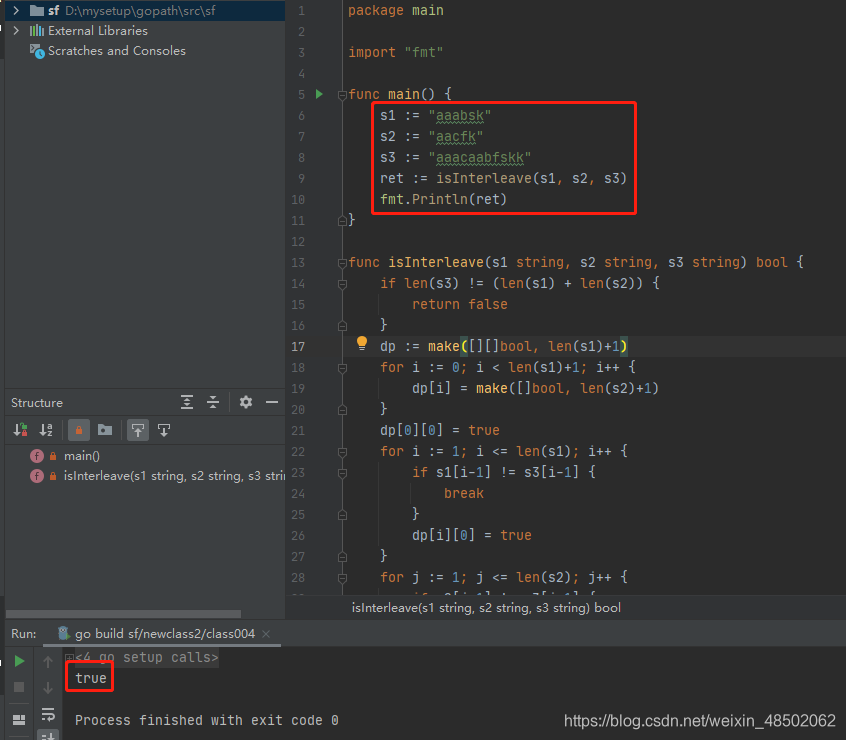Click the return false statement

coord(460,305)
